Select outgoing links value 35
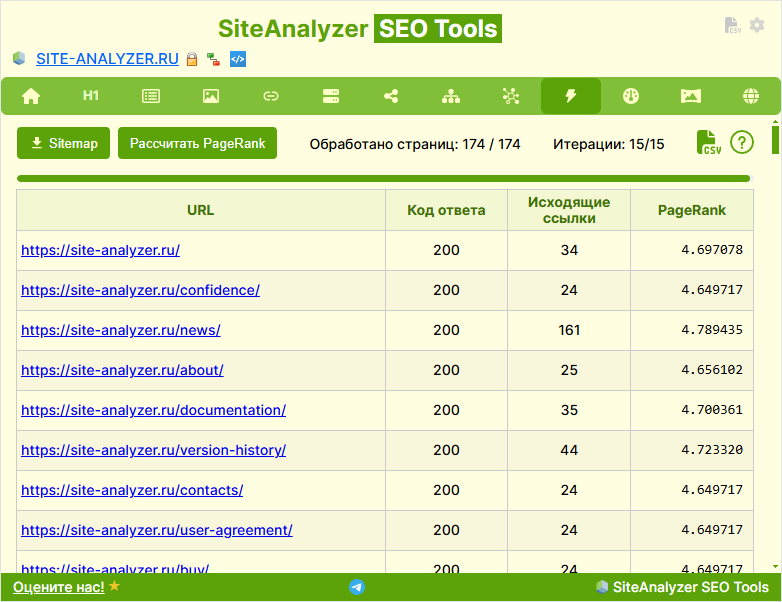The height and width of the screenshot is (602, 782). click(x=569, y=410)
